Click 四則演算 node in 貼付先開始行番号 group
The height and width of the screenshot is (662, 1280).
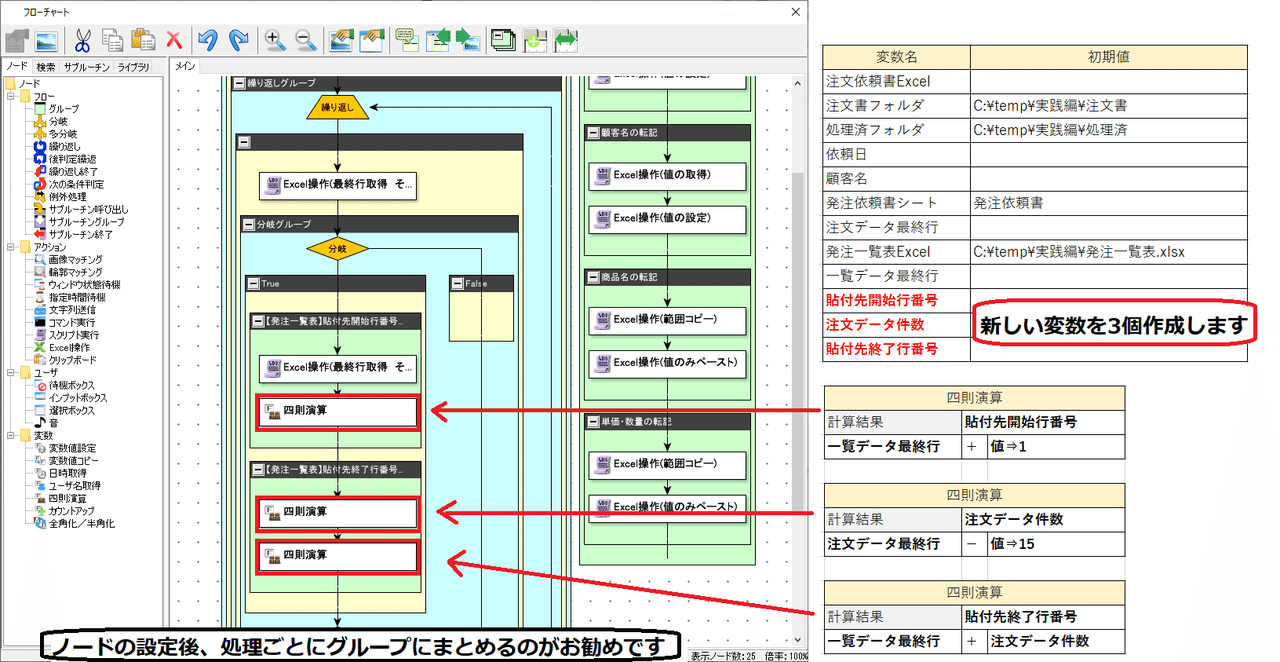337,411
